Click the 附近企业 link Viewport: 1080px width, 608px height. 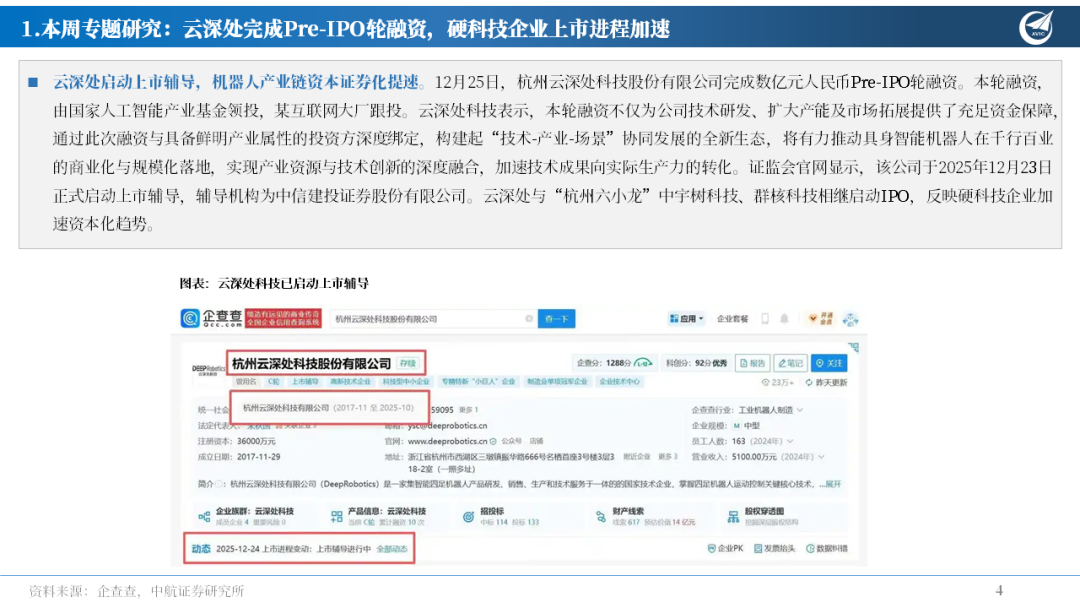636,457
